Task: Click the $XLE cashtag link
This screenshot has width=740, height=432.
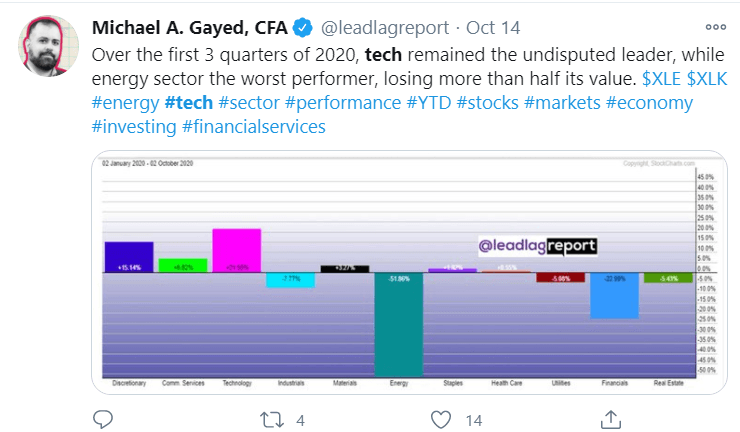Action: (x=659, y=79)
